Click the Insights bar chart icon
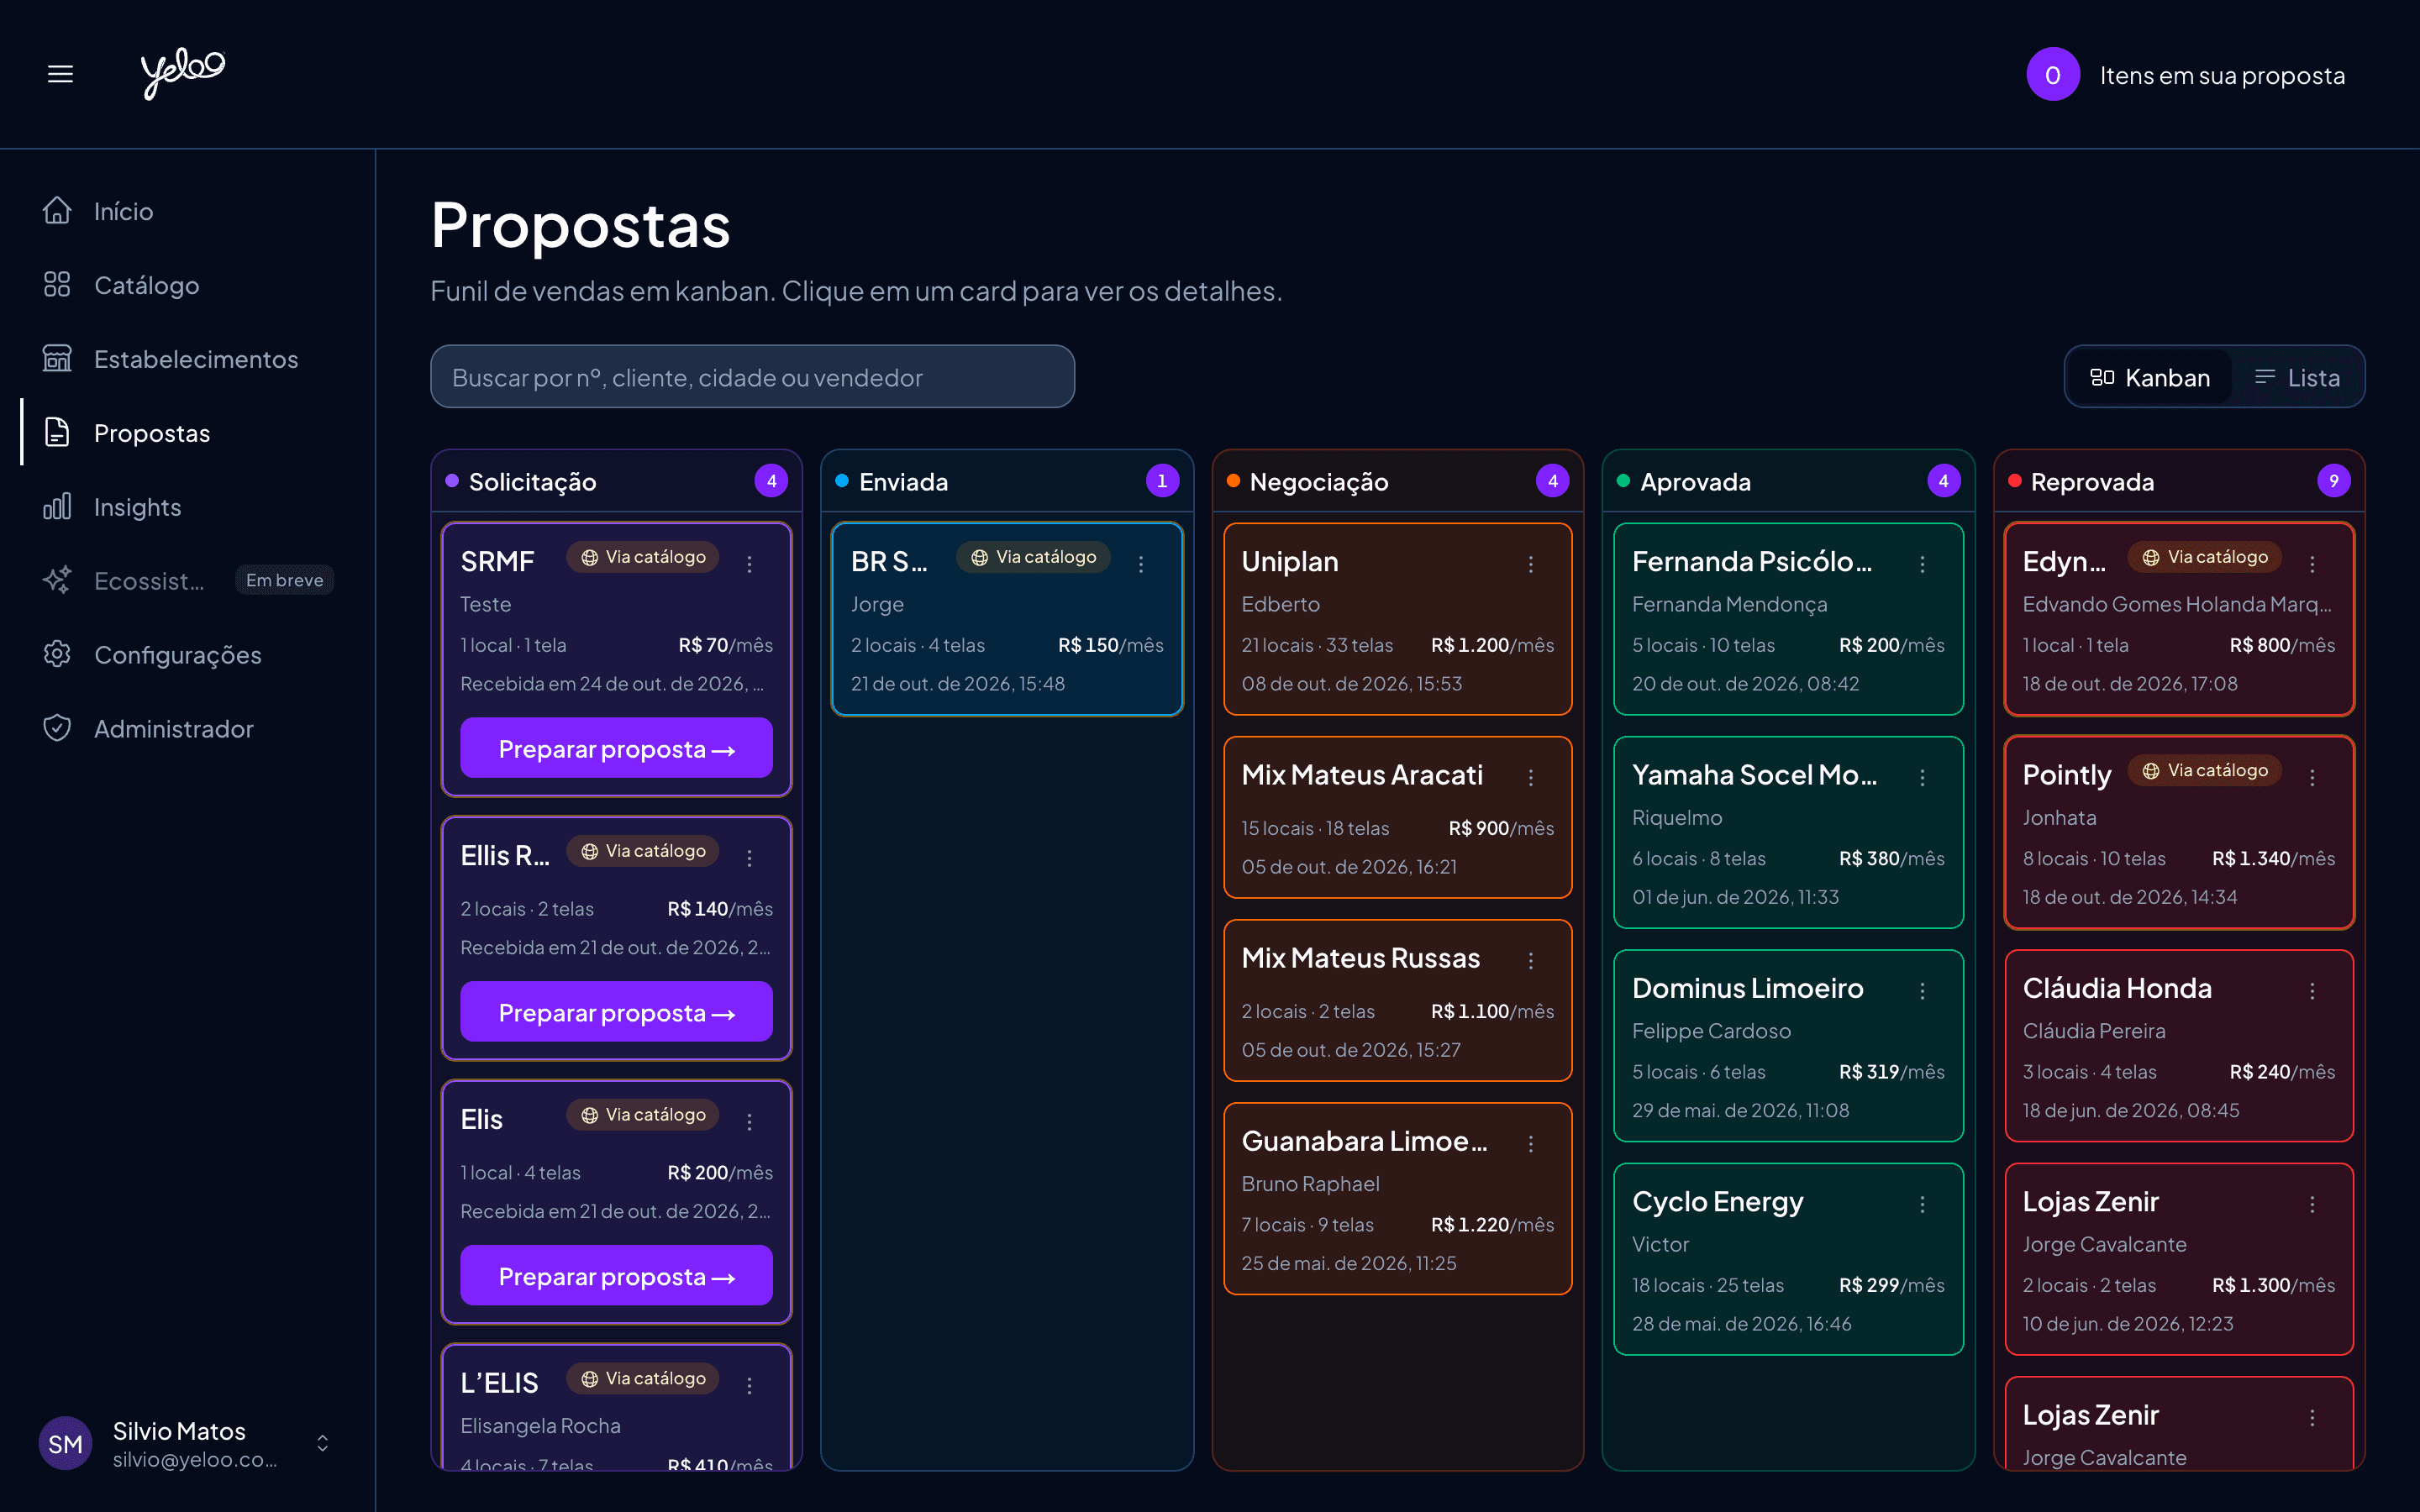 (57, 507)
